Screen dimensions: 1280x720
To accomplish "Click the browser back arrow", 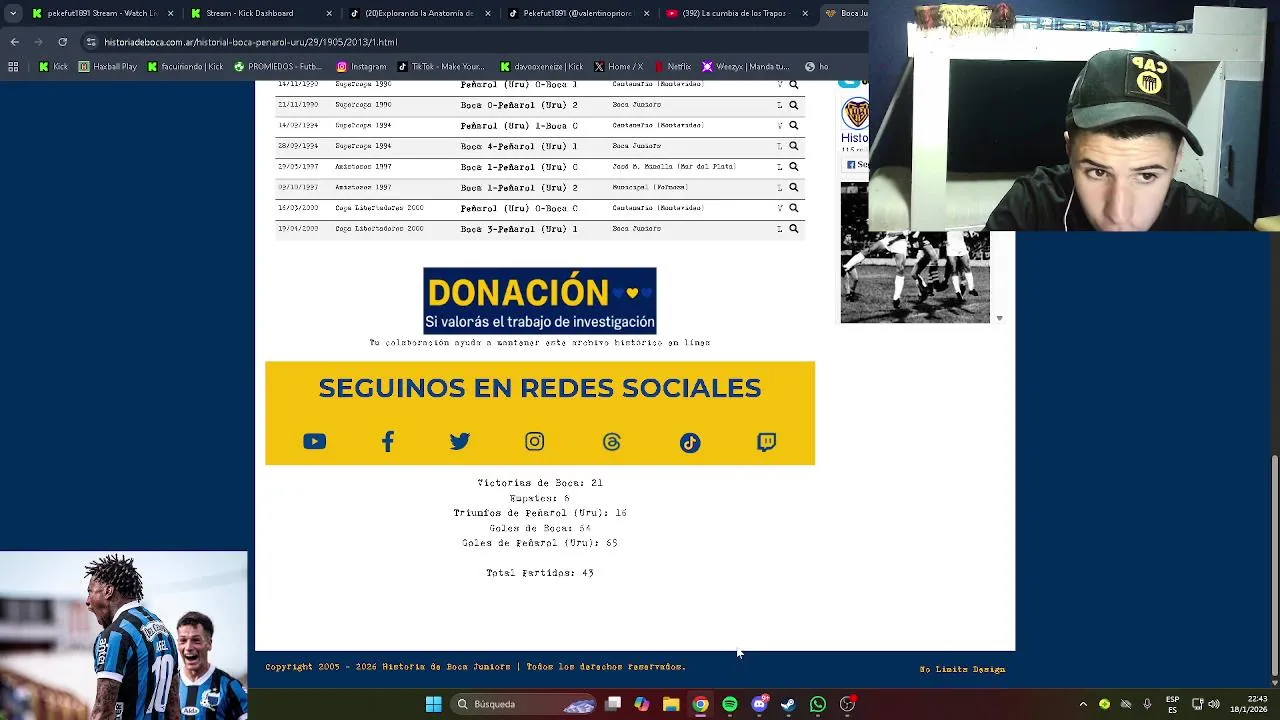I will click(x=14, y=42).
